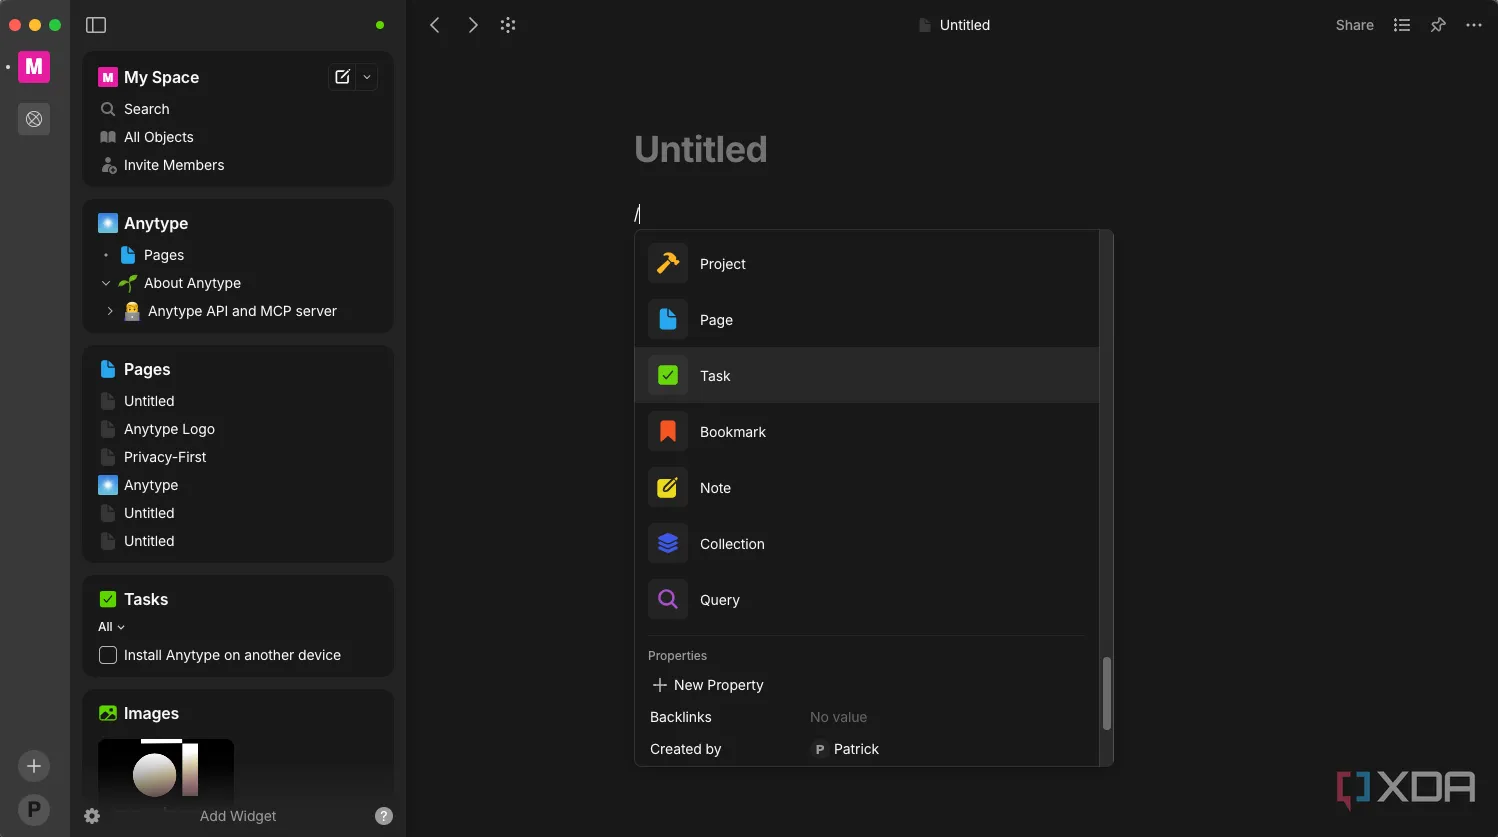The width and height of the screenshot is (1498, 837).
Task: Click Share in the top bar
Action: point(1354,25)
